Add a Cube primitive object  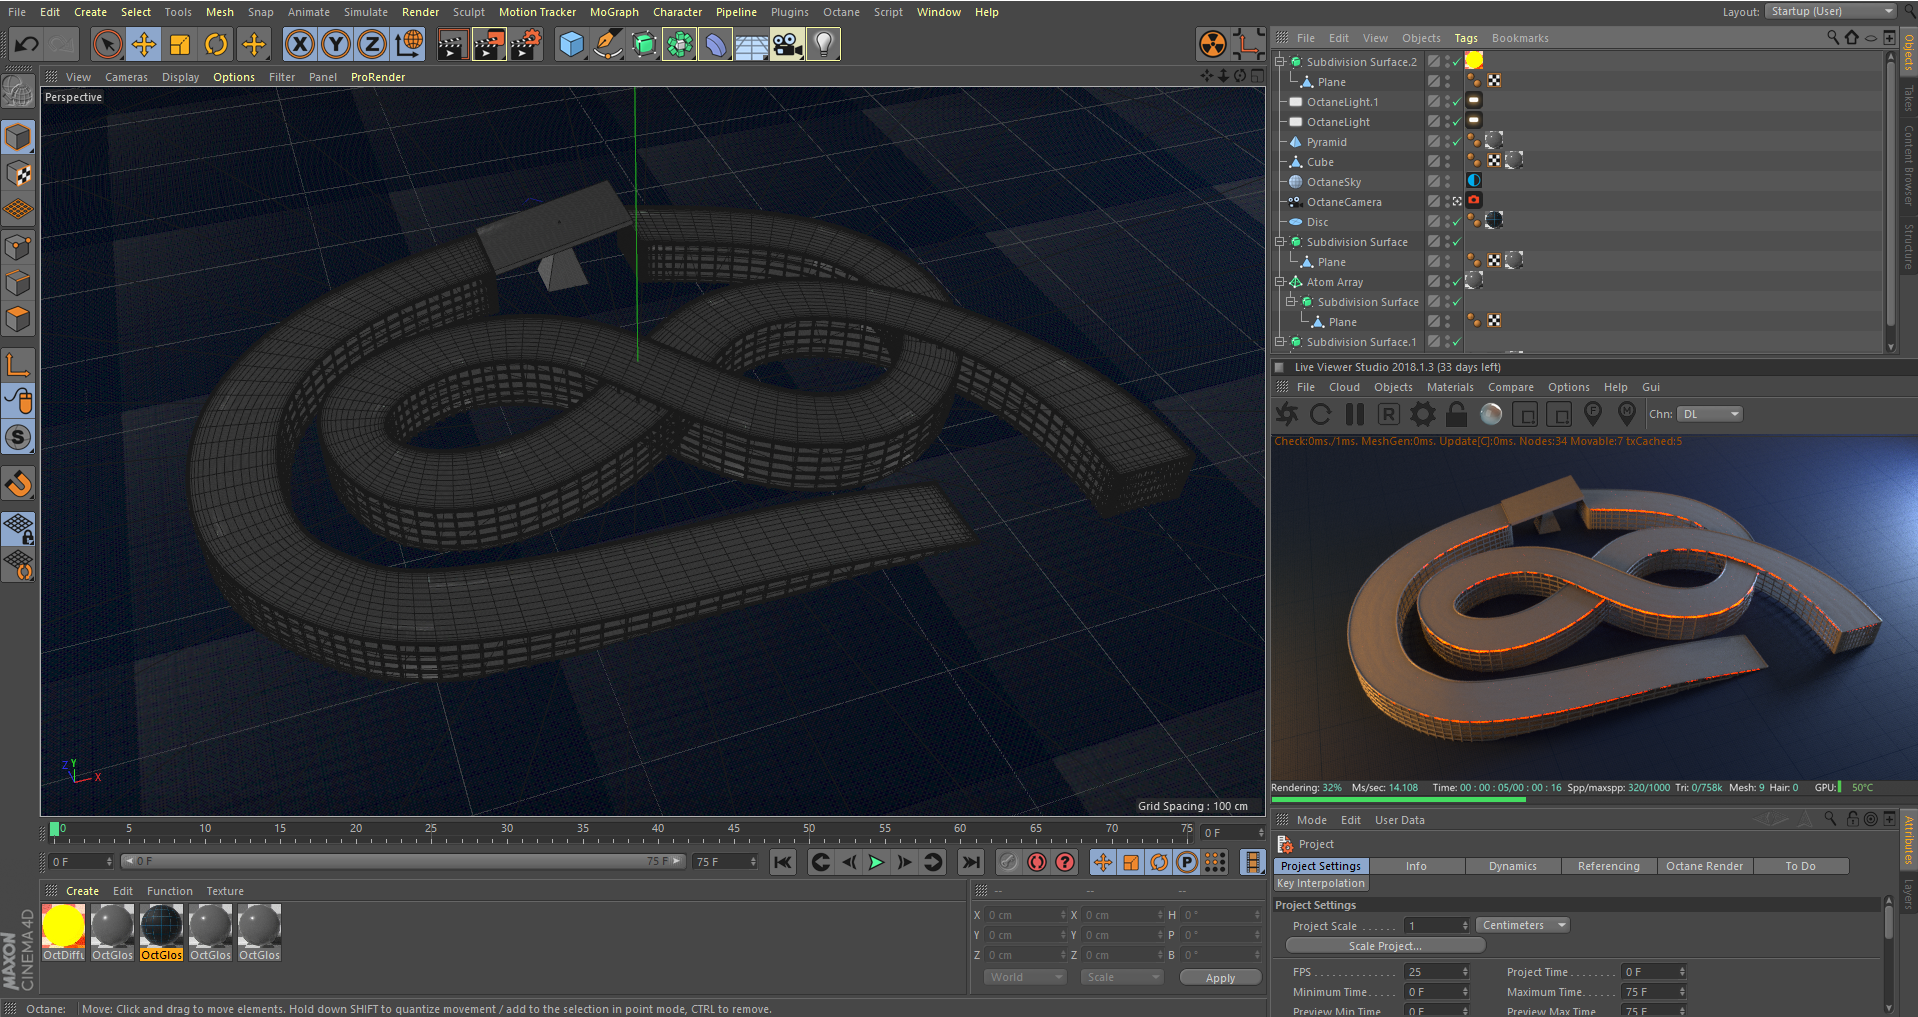pos(571,44)
